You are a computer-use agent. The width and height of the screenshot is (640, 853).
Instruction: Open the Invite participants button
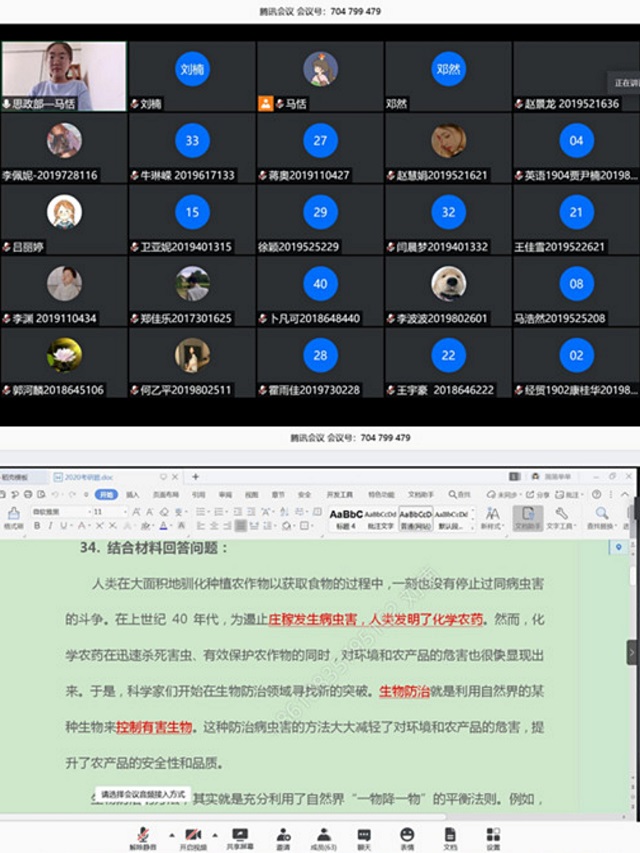(283, 838)
